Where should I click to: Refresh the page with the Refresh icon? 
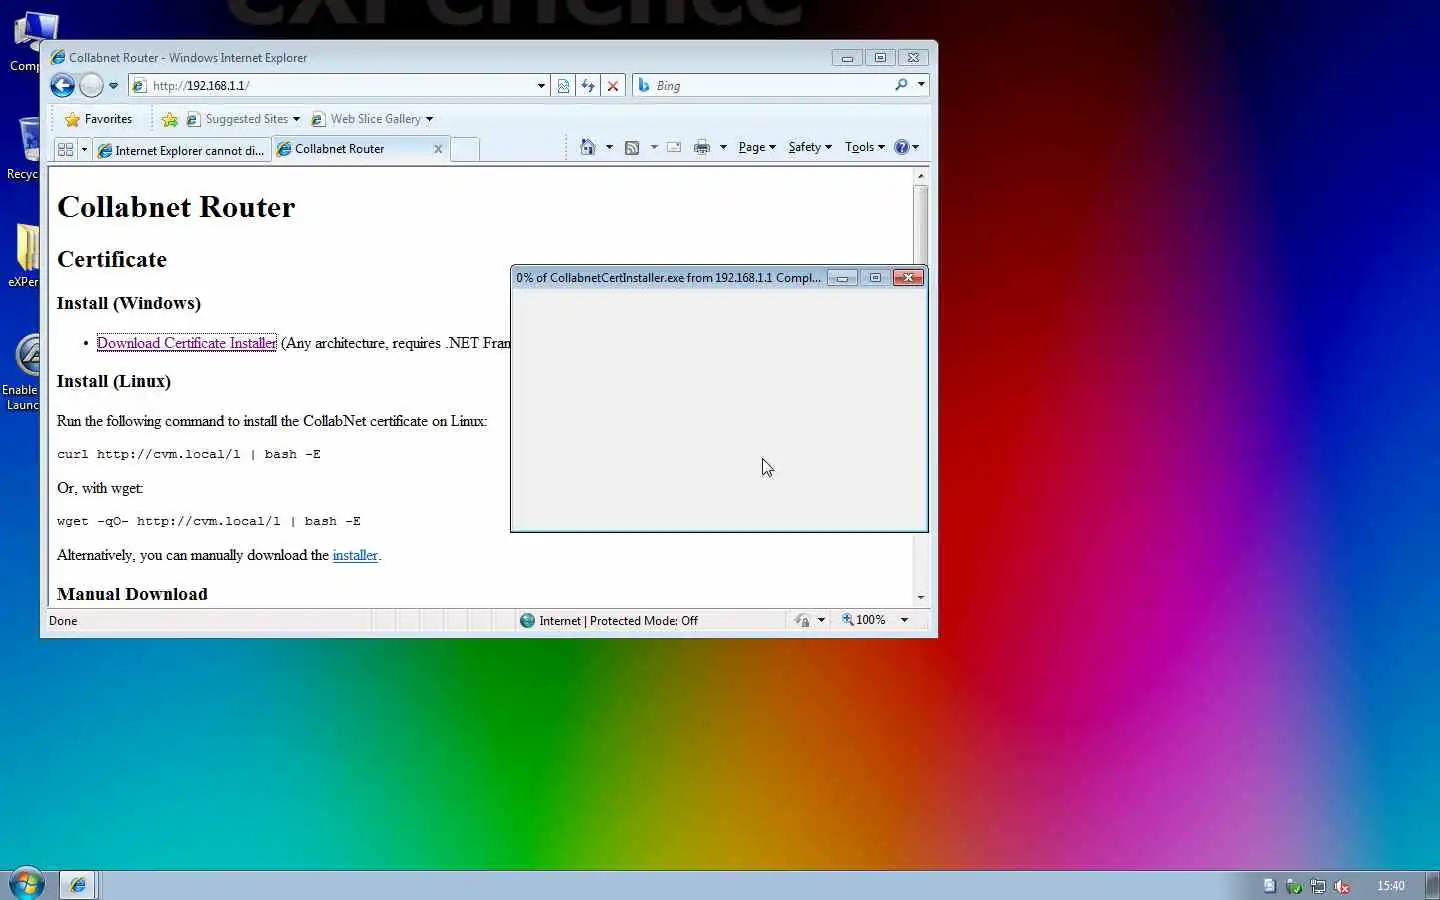tap(588, 86)
